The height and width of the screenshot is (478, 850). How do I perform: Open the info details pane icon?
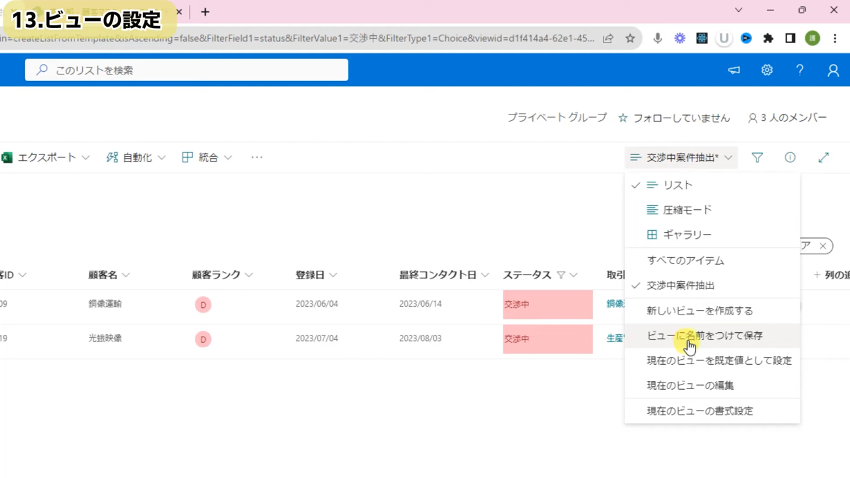tap(790, 158)
